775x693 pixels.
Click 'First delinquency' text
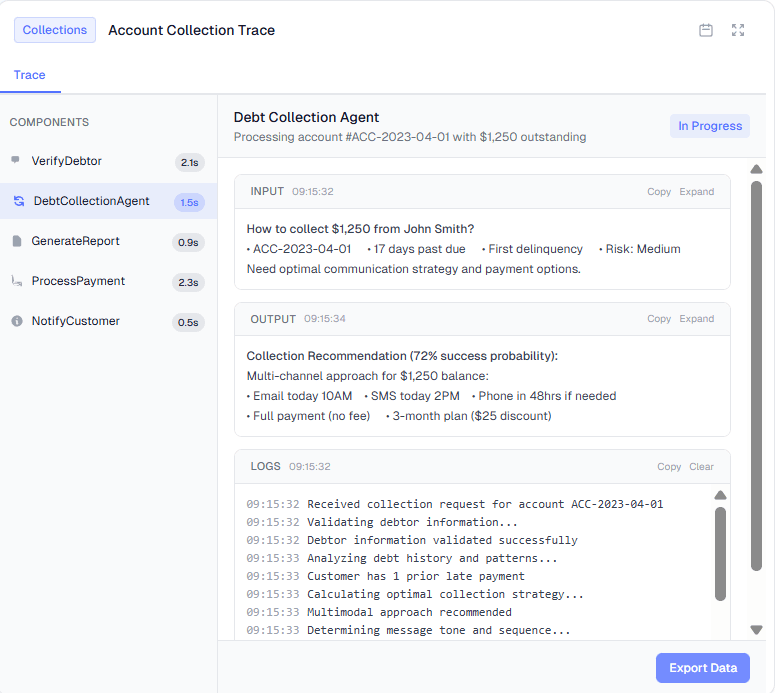(x=536, y=249)
